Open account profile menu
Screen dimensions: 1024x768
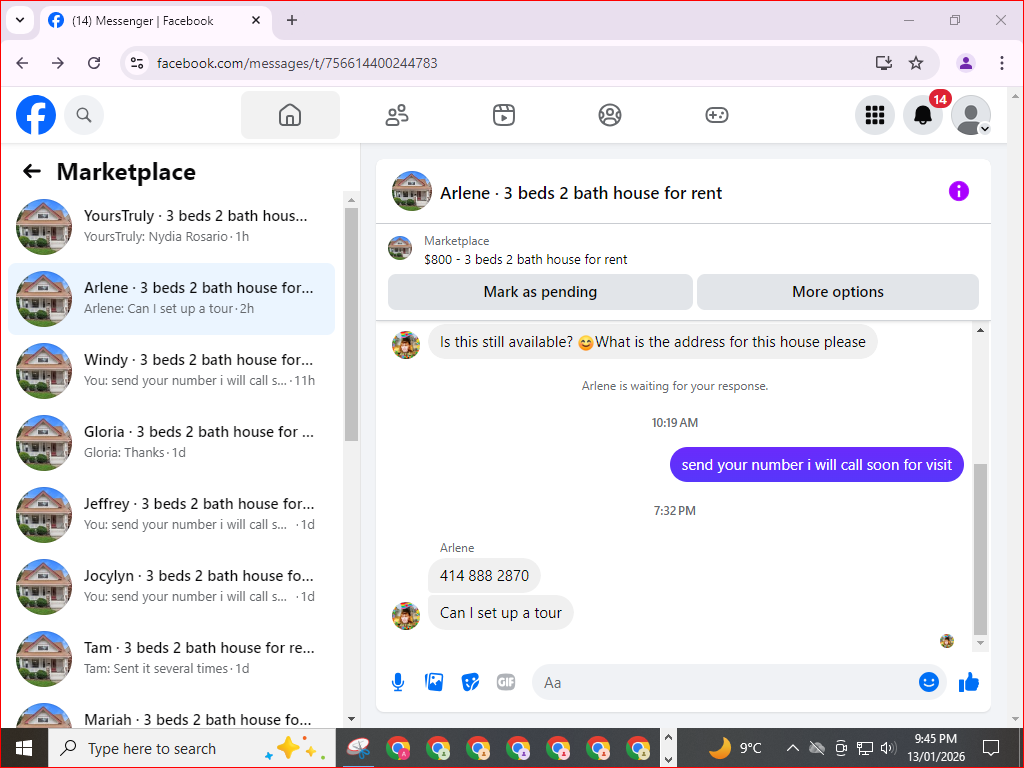[x=971, y=115]
